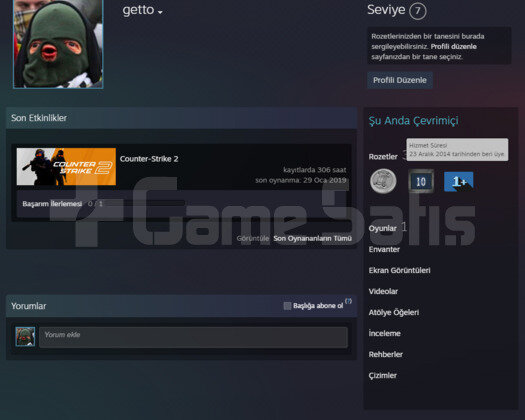Open the Rozetler badges section
Viewport: 525px width, 420px height.
tap(383, 157)
